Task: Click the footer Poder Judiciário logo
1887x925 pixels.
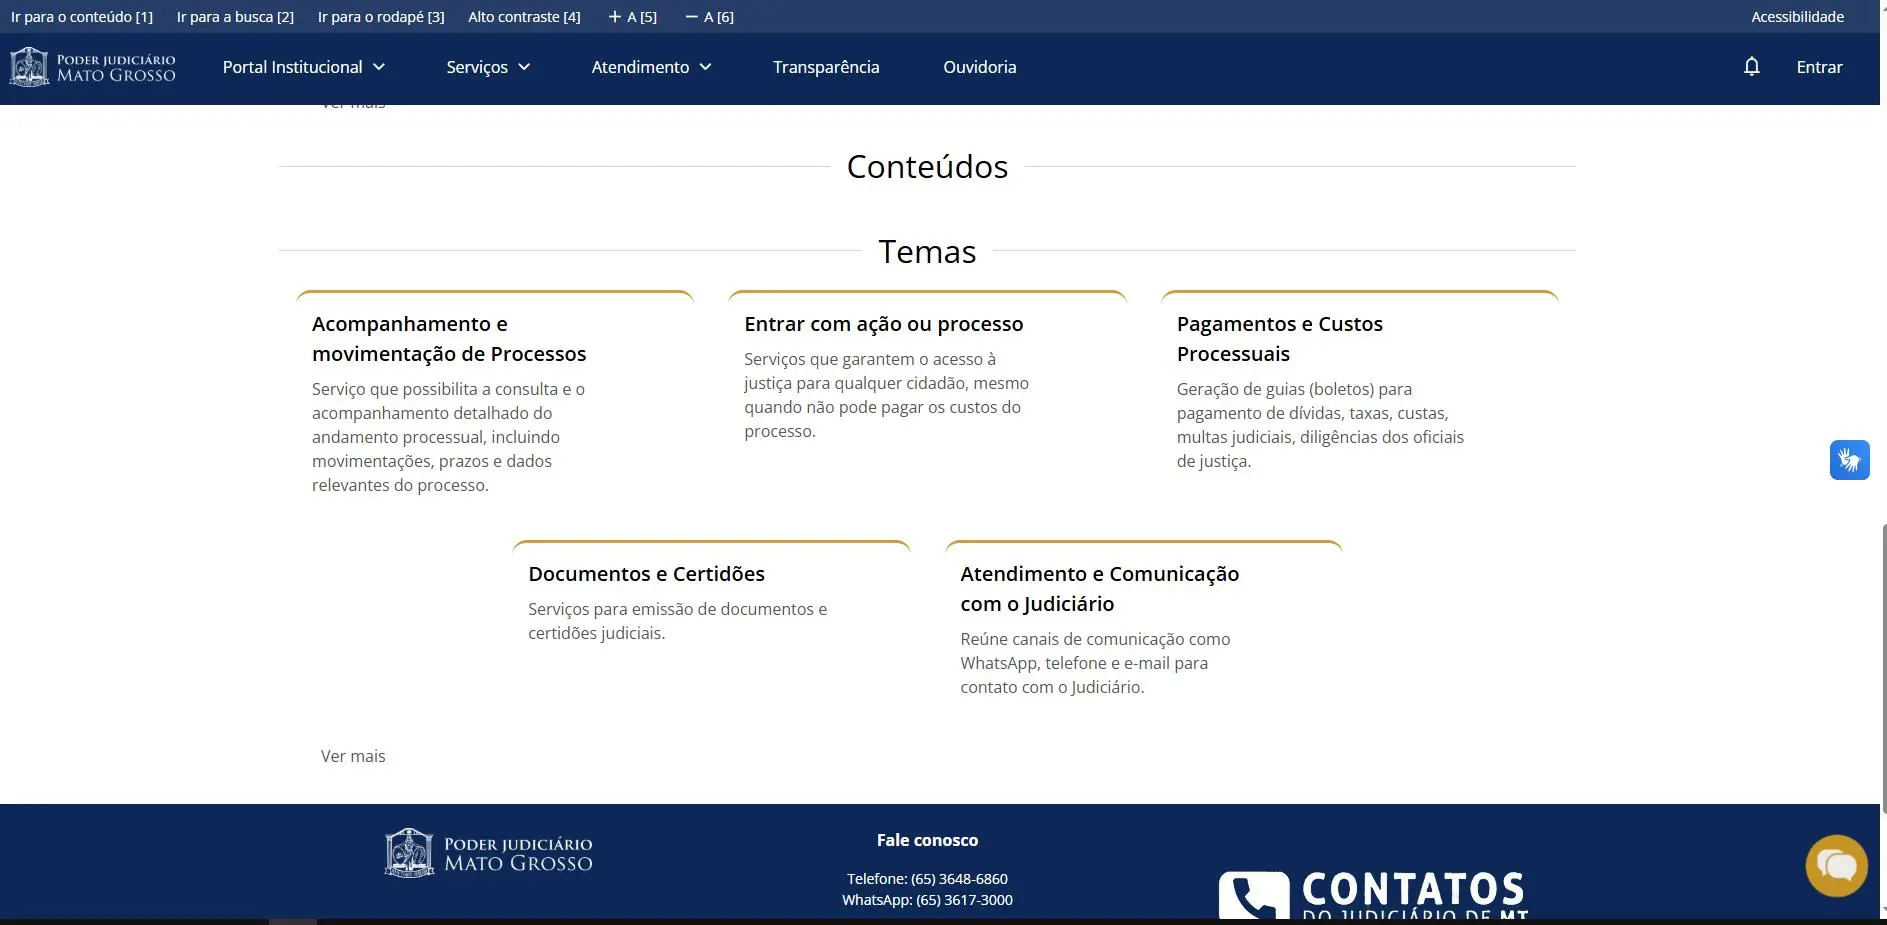Action: click(489, 854)
